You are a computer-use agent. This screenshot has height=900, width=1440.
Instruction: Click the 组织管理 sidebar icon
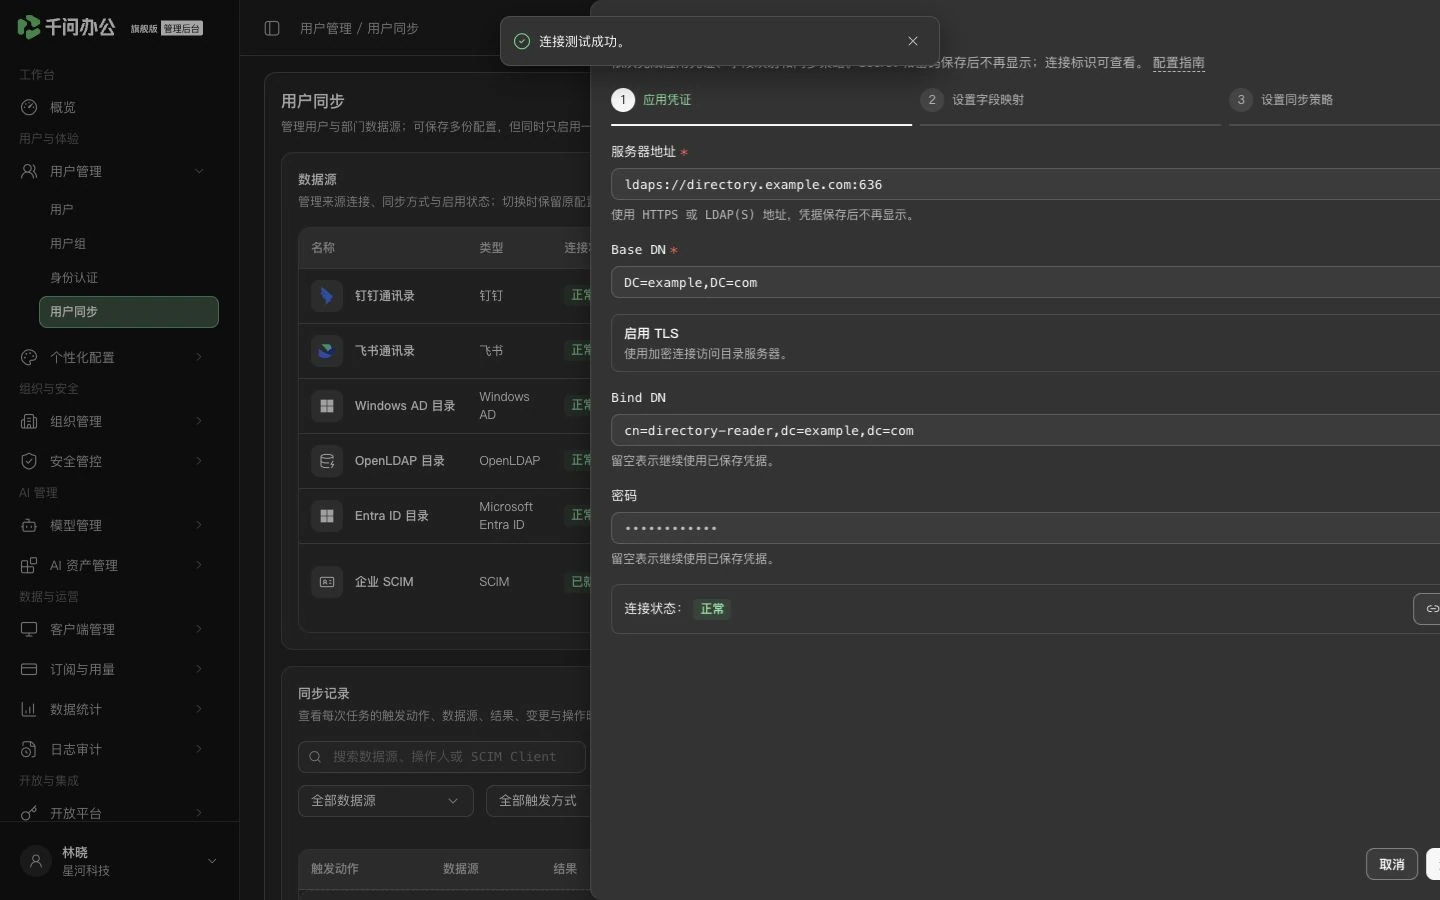click(x=29, y=421)
